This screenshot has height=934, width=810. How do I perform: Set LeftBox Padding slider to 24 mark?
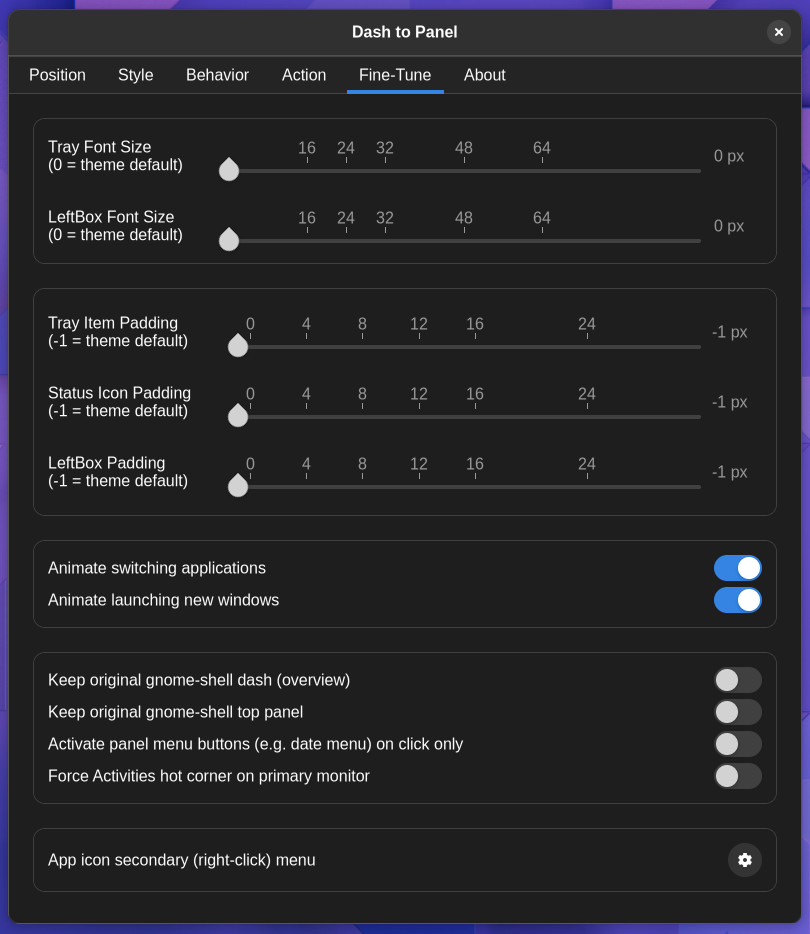point(587,487)
